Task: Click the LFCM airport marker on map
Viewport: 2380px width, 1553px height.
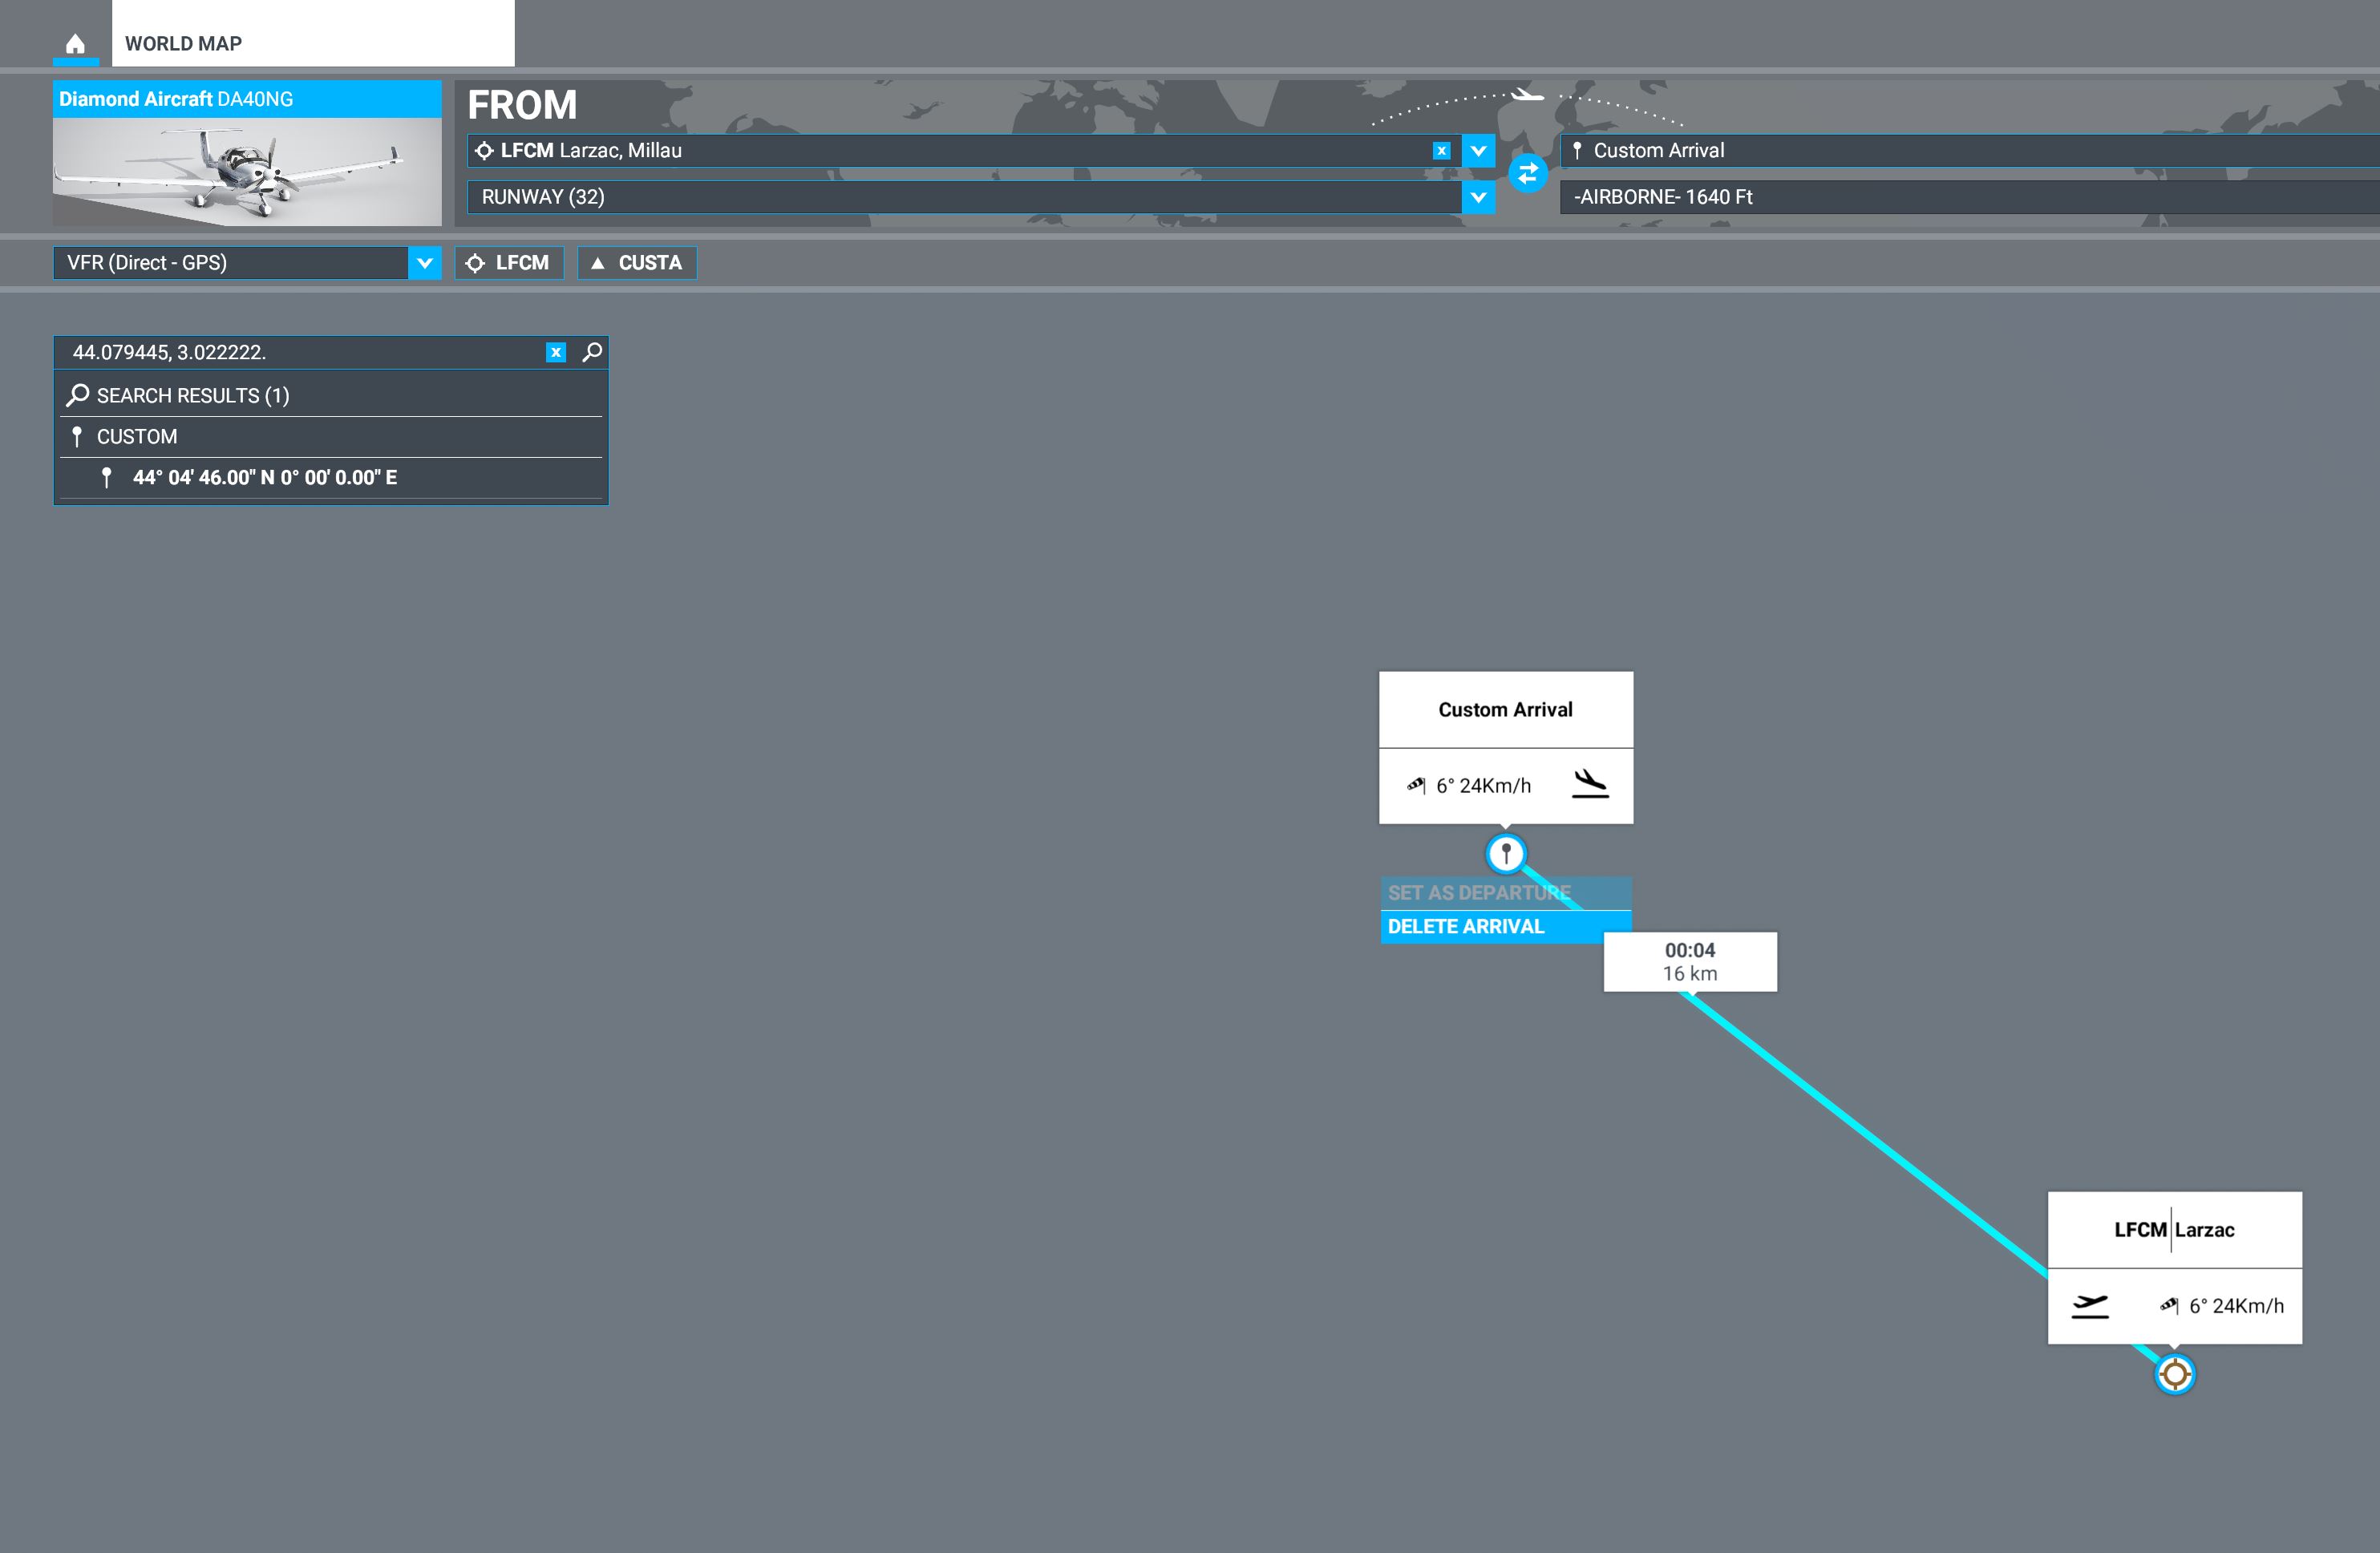Action: point(2174,1374)
